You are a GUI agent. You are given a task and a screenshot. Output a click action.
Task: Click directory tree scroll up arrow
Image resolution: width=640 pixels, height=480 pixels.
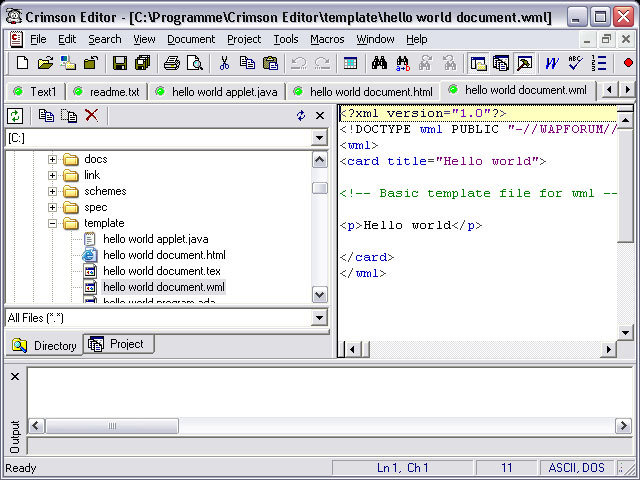coord(320,160)
